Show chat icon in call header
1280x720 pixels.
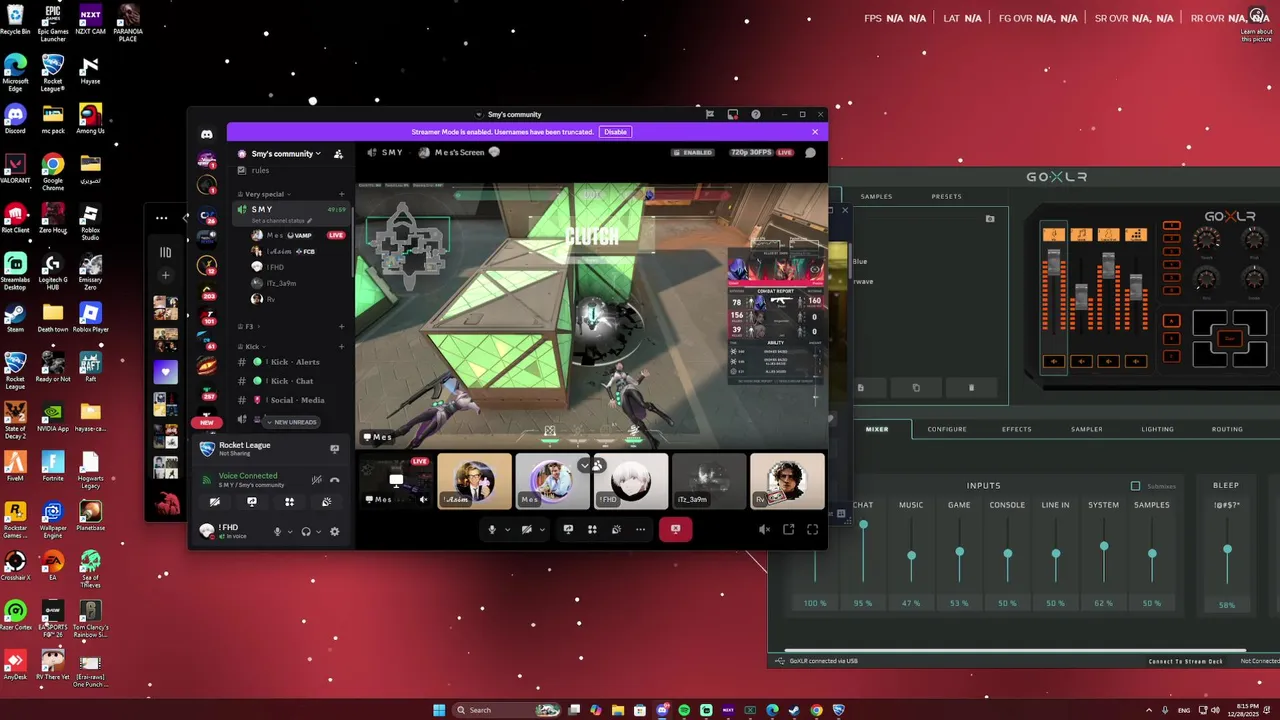point(810,153)
